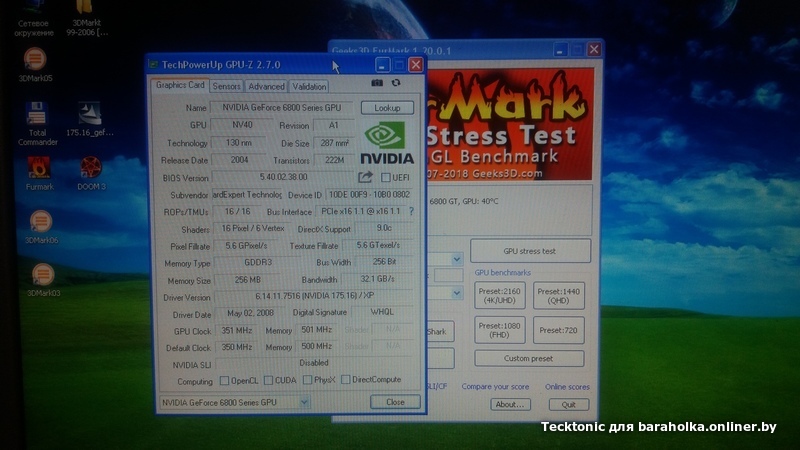
Task: Switch to the Advanced tab
Action: [x=266, y=87]
